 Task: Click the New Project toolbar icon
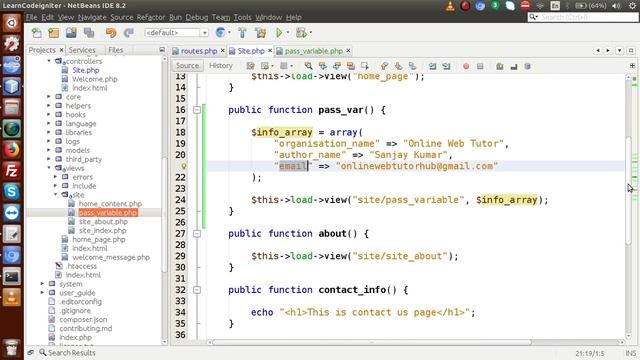tap(53, 33)
